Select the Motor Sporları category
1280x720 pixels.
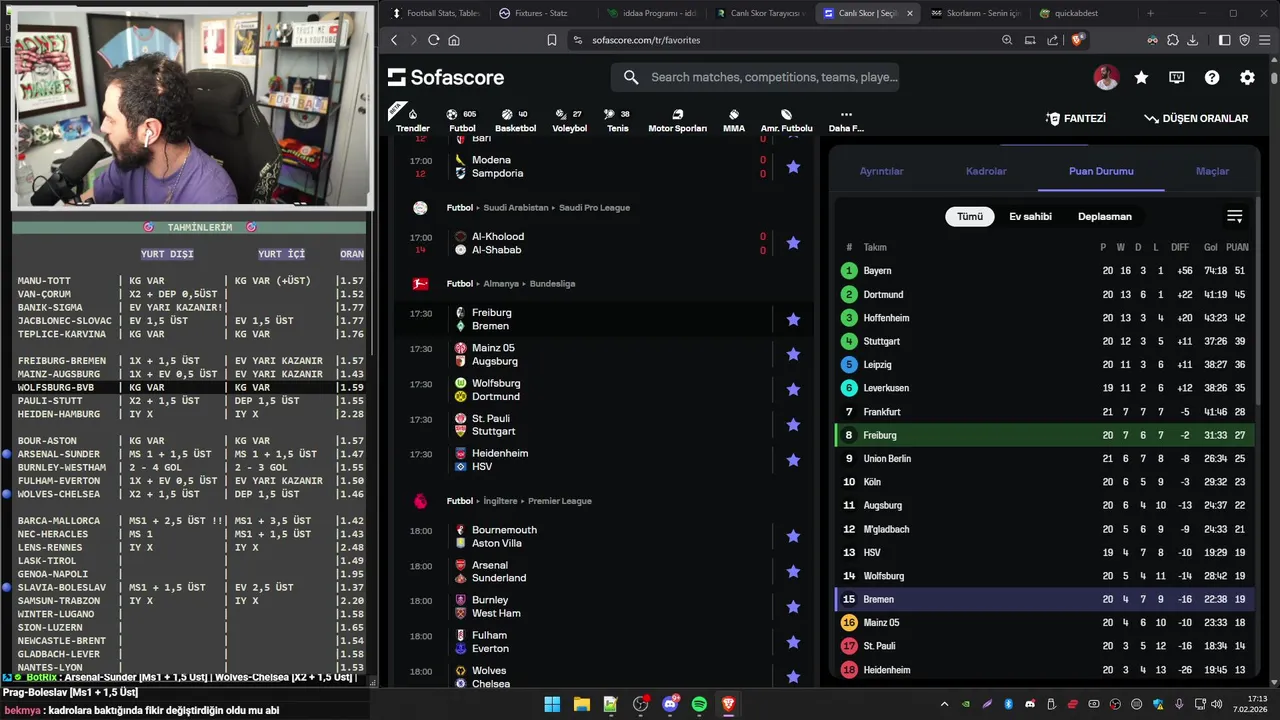click(677, 120)
